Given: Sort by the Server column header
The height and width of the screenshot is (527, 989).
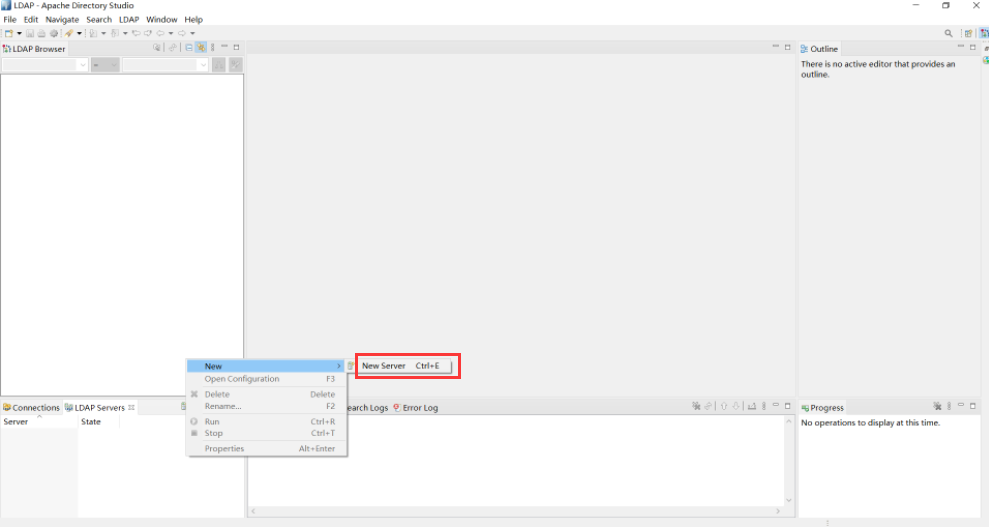Looking at the screenshot, I should 39,422.
